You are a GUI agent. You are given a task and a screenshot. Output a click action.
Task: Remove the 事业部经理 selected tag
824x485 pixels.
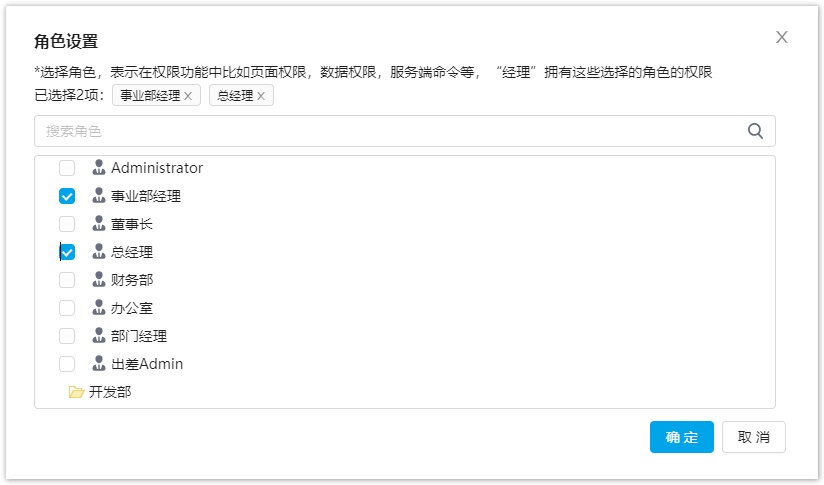[x=188, y=96]
